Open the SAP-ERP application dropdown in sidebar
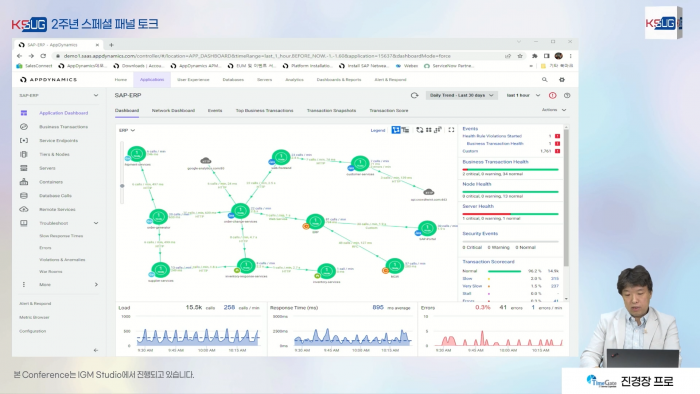The image size is (700, 394). click(58, 95)
